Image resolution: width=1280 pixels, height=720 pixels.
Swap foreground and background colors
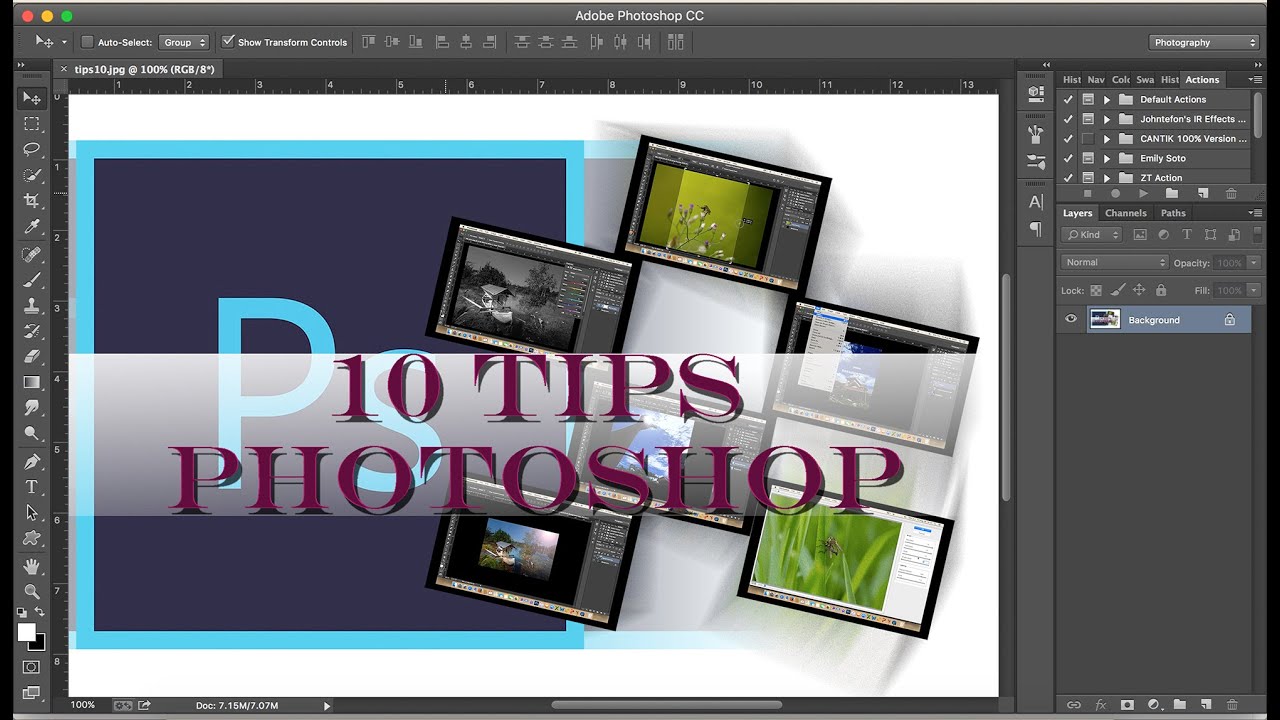coord(40,612)
